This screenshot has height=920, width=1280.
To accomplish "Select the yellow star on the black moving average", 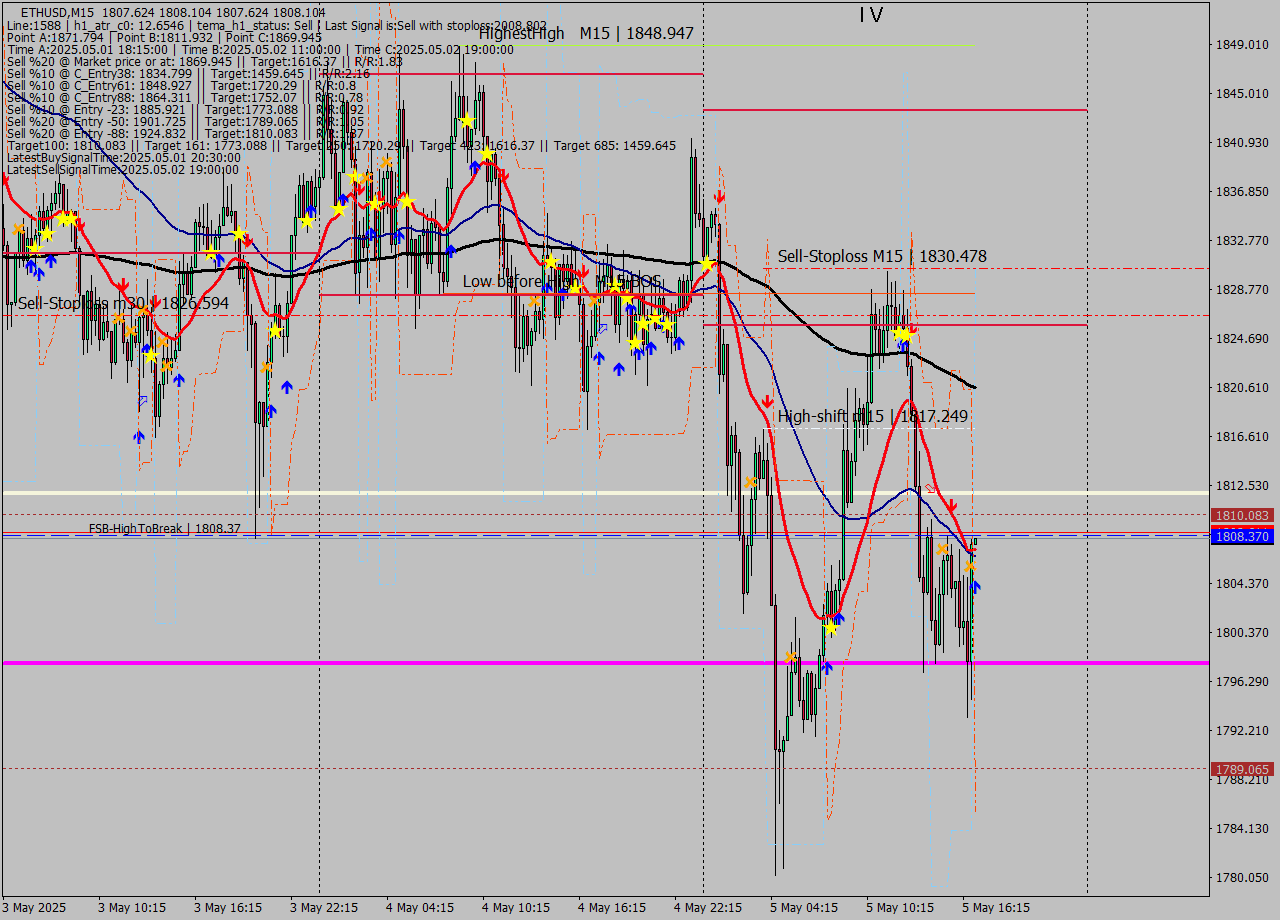I will coord(706,265).
